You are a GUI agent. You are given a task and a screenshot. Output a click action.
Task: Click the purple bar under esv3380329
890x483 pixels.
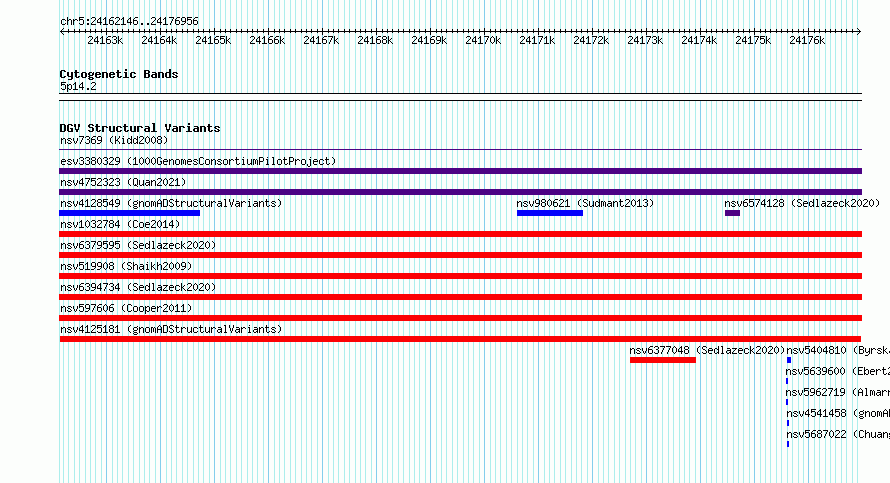tap(460, 171)
